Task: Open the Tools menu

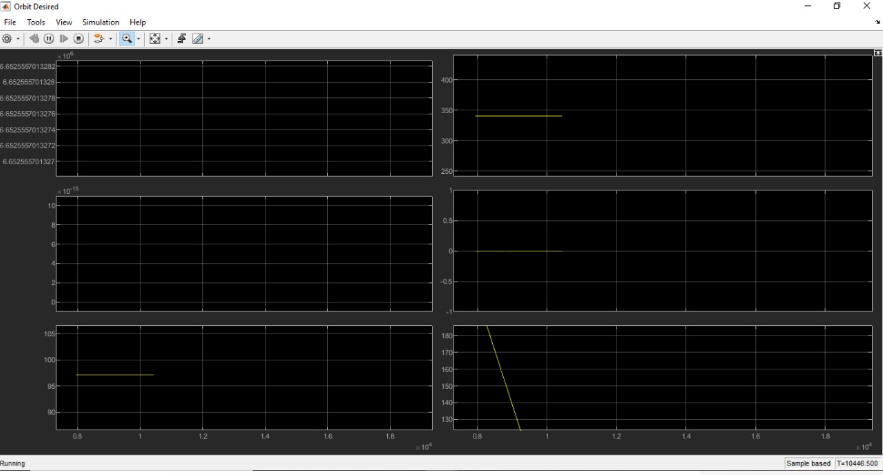Action: click(x=35, y=22)
